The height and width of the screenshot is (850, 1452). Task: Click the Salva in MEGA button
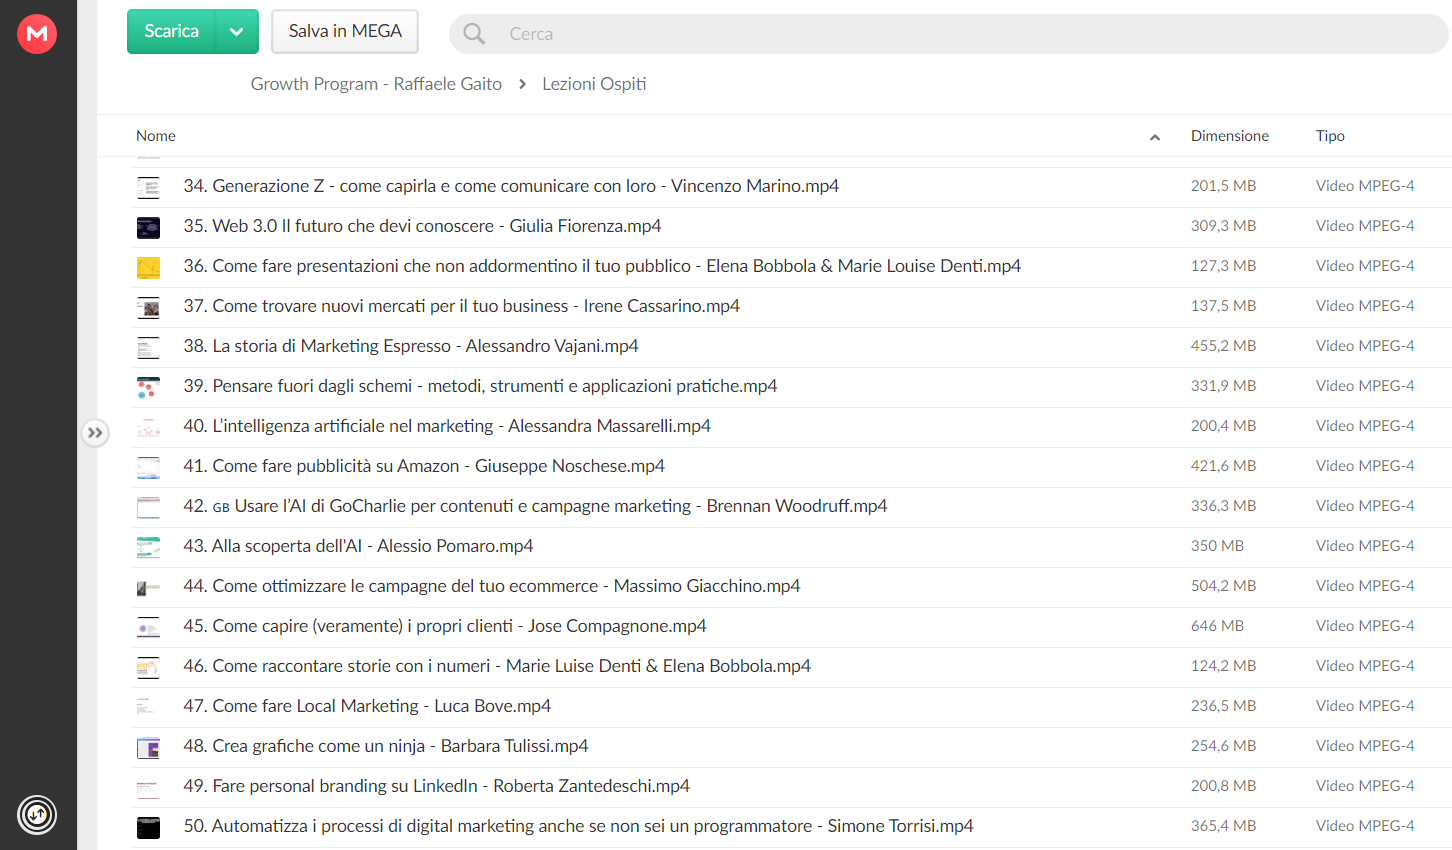click(x=345, y=32)
